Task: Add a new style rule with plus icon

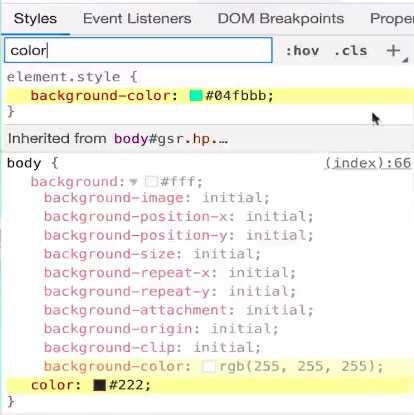Action: coord(393,51)
